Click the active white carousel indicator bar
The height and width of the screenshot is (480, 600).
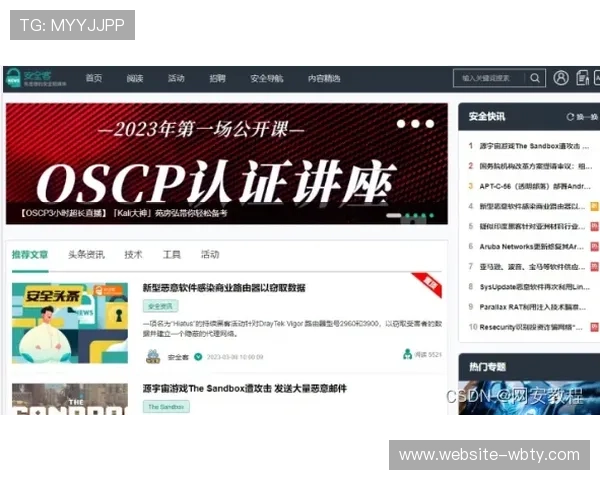coord(393,216)
